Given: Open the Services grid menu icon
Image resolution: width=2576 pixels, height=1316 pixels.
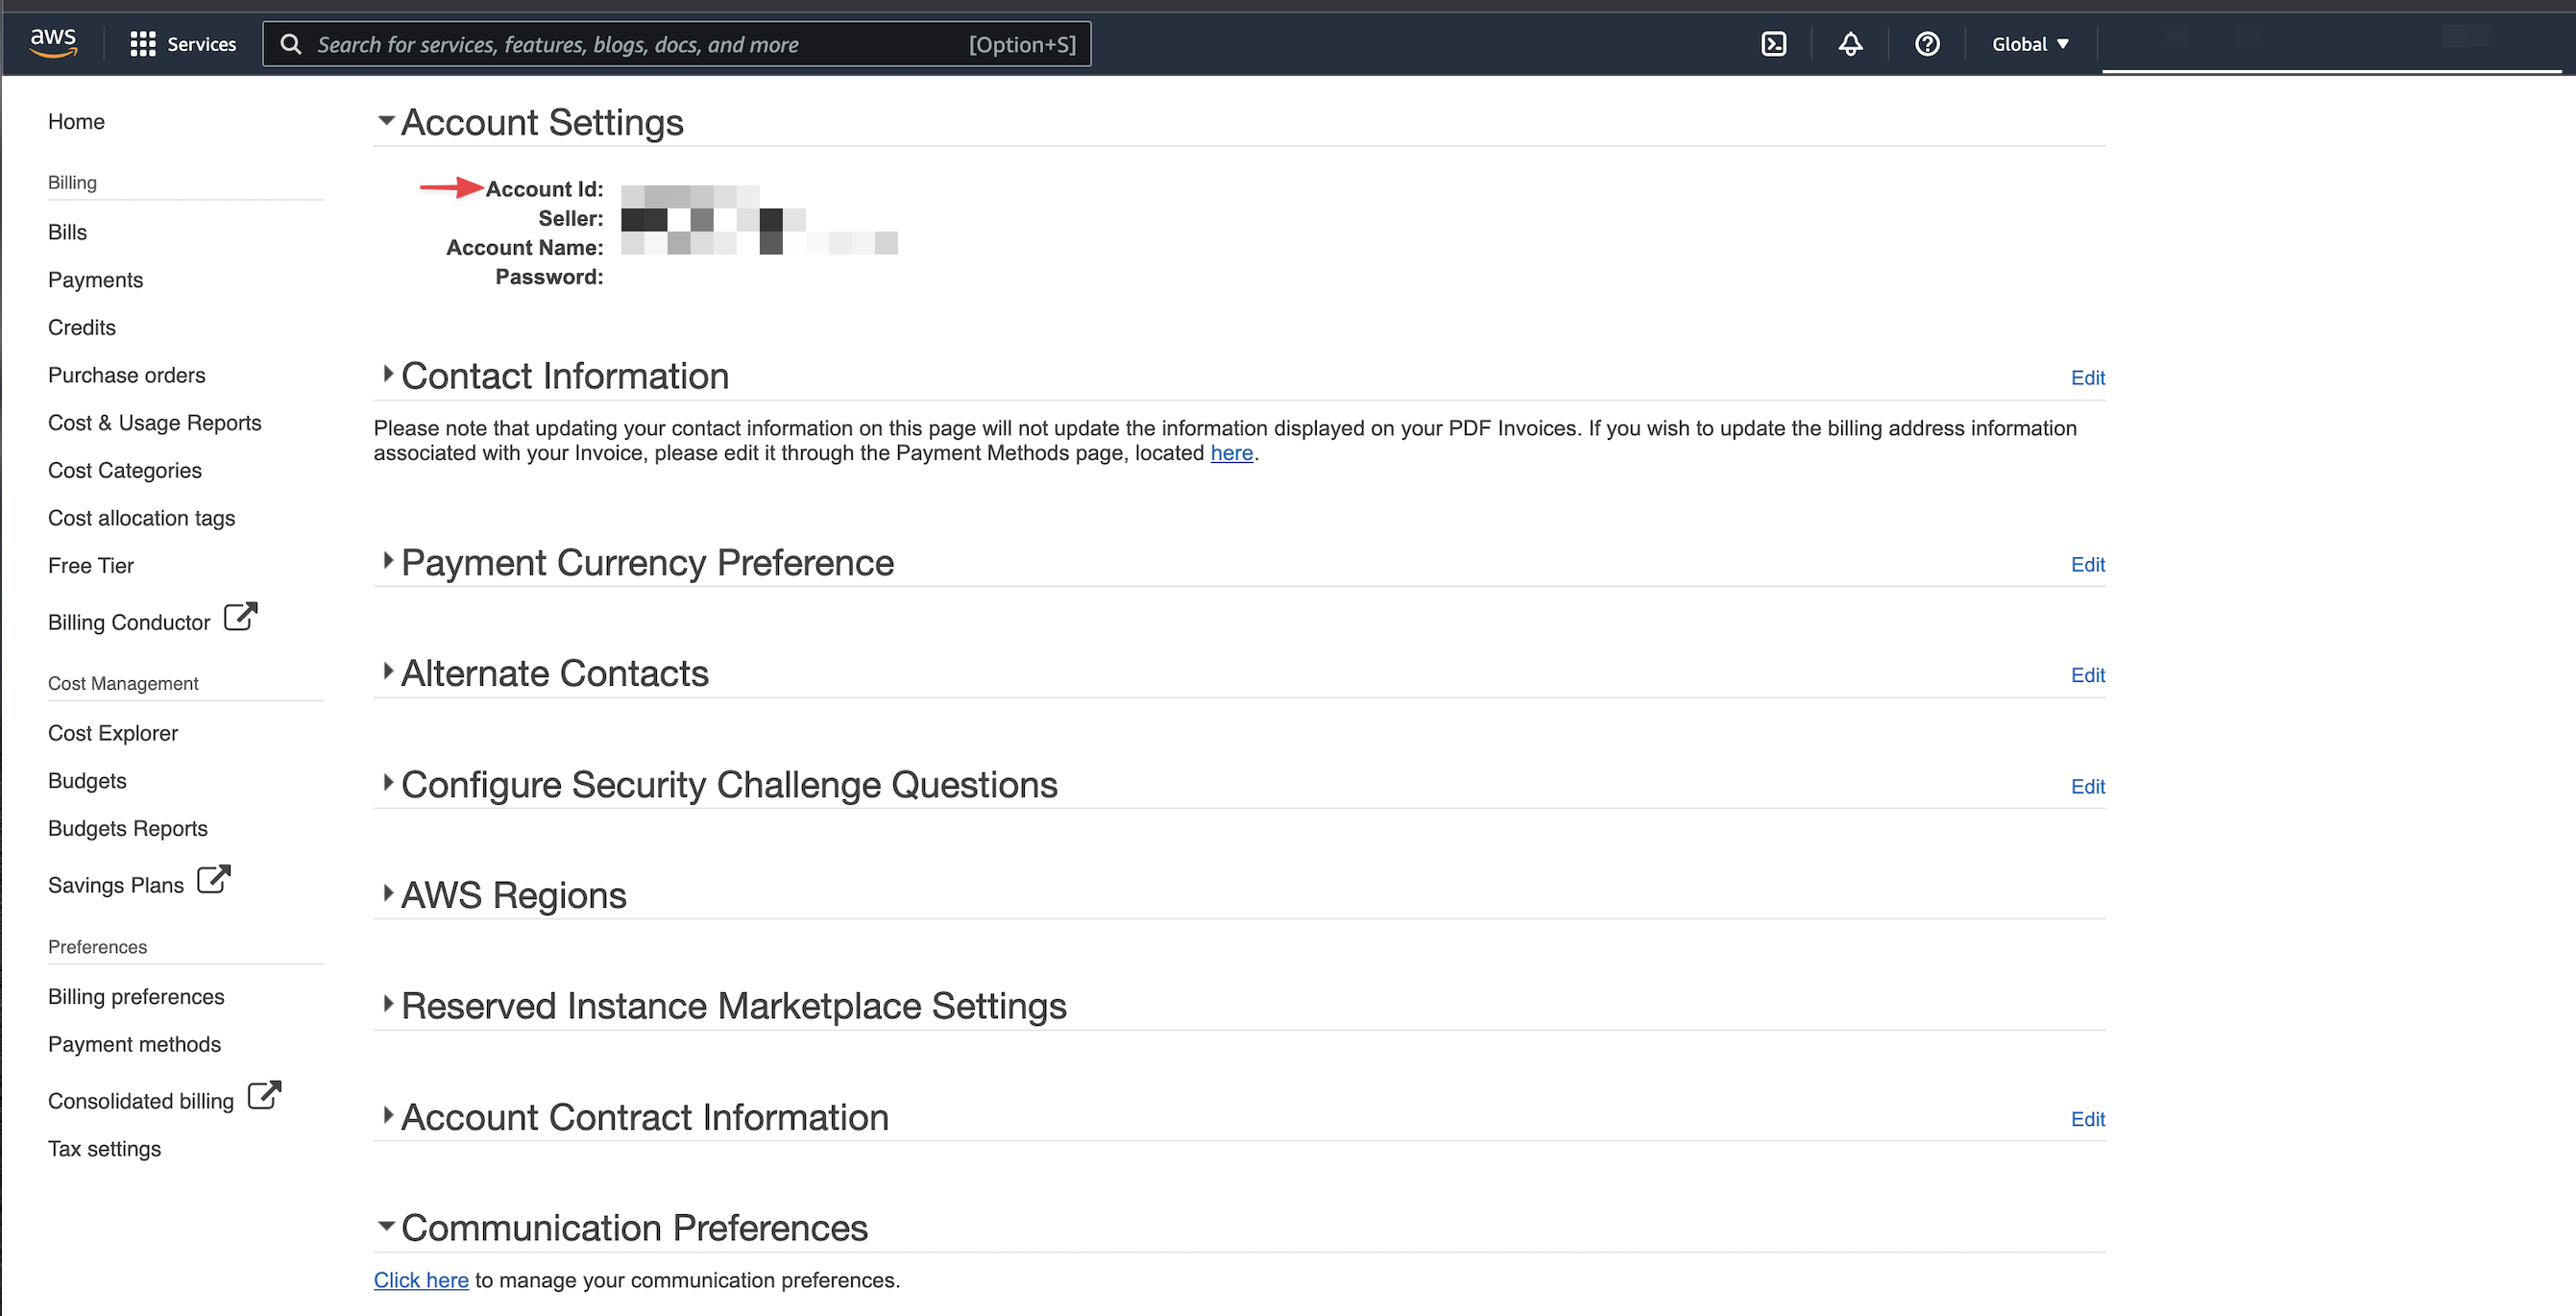Looking at the screenshot, I should (x=142, y=44).
